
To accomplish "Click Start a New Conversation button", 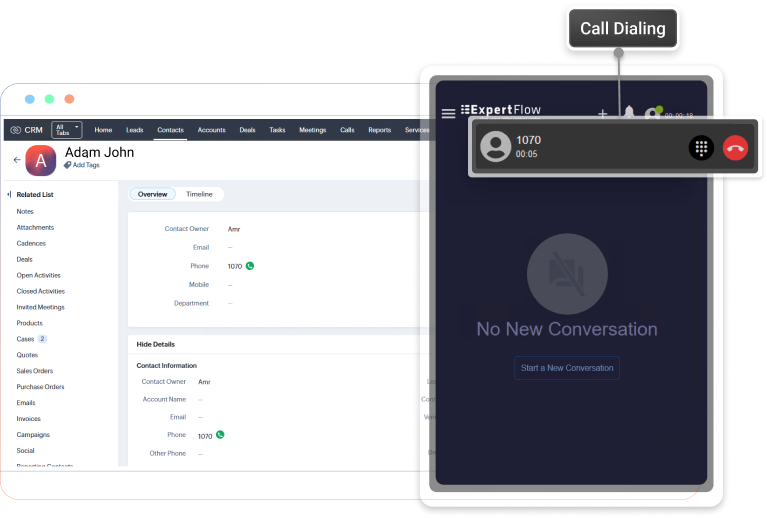I will point(567,368).
